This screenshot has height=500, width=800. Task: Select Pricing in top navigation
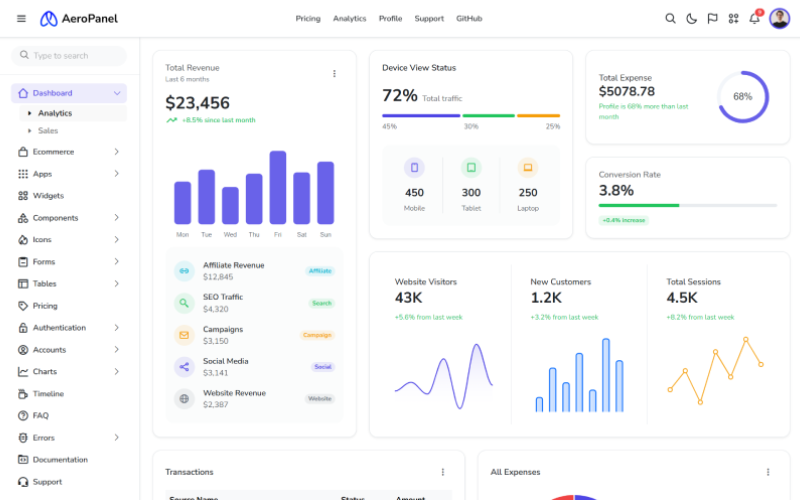coord(308,18)
